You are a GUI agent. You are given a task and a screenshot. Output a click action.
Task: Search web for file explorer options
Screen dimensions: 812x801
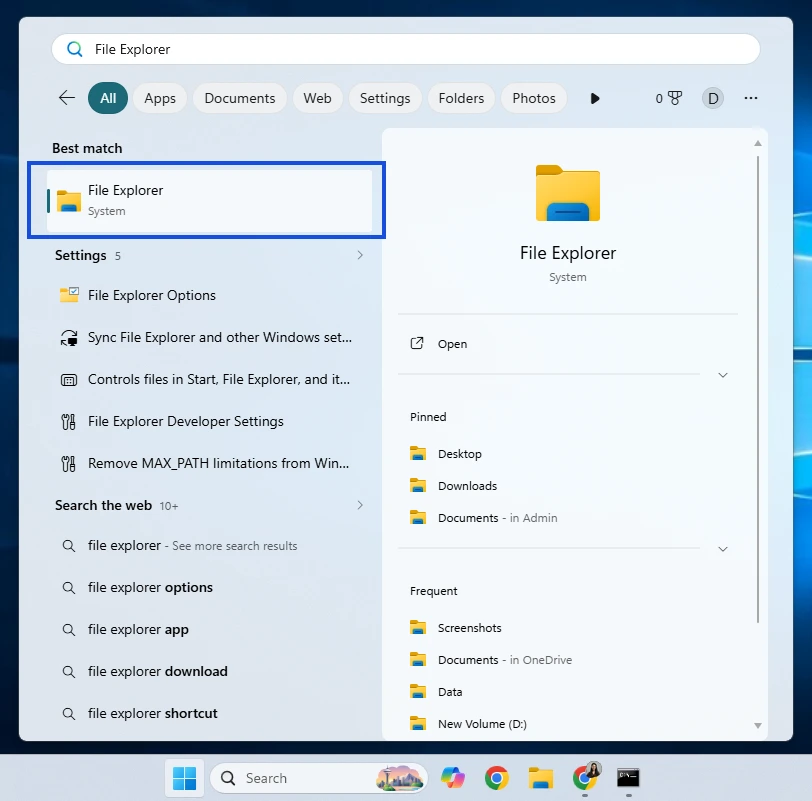pos(209,588)
